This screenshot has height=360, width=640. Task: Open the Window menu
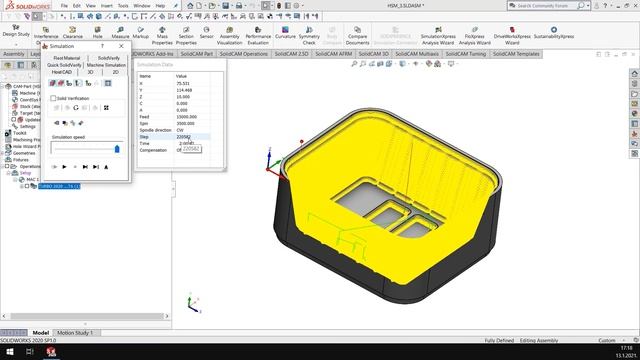point(142,6)
